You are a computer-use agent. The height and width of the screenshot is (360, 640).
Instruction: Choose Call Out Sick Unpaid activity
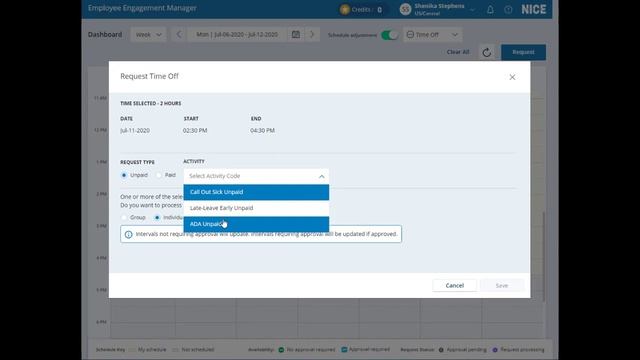pos(256,192)
